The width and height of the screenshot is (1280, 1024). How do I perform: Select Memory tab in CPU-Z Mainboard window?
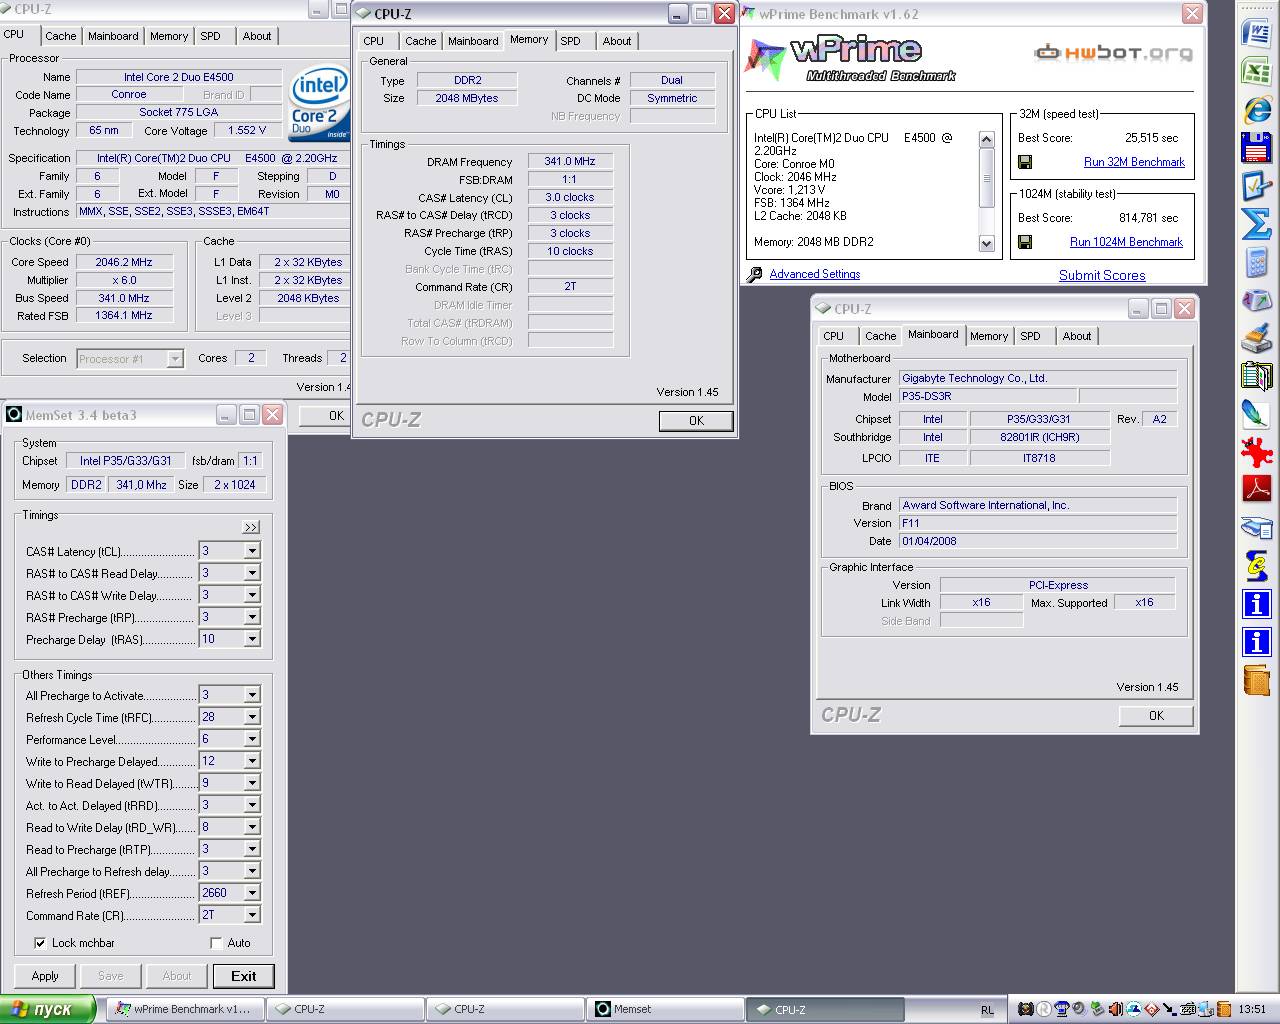989,336
